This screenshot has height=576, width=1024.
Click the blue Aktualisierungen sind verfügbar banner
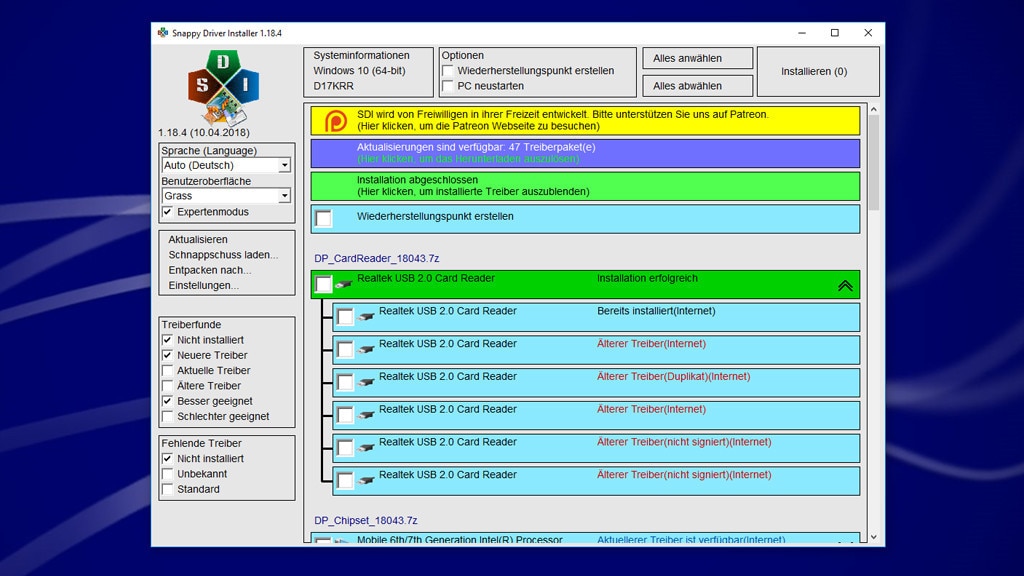[585, 153]
